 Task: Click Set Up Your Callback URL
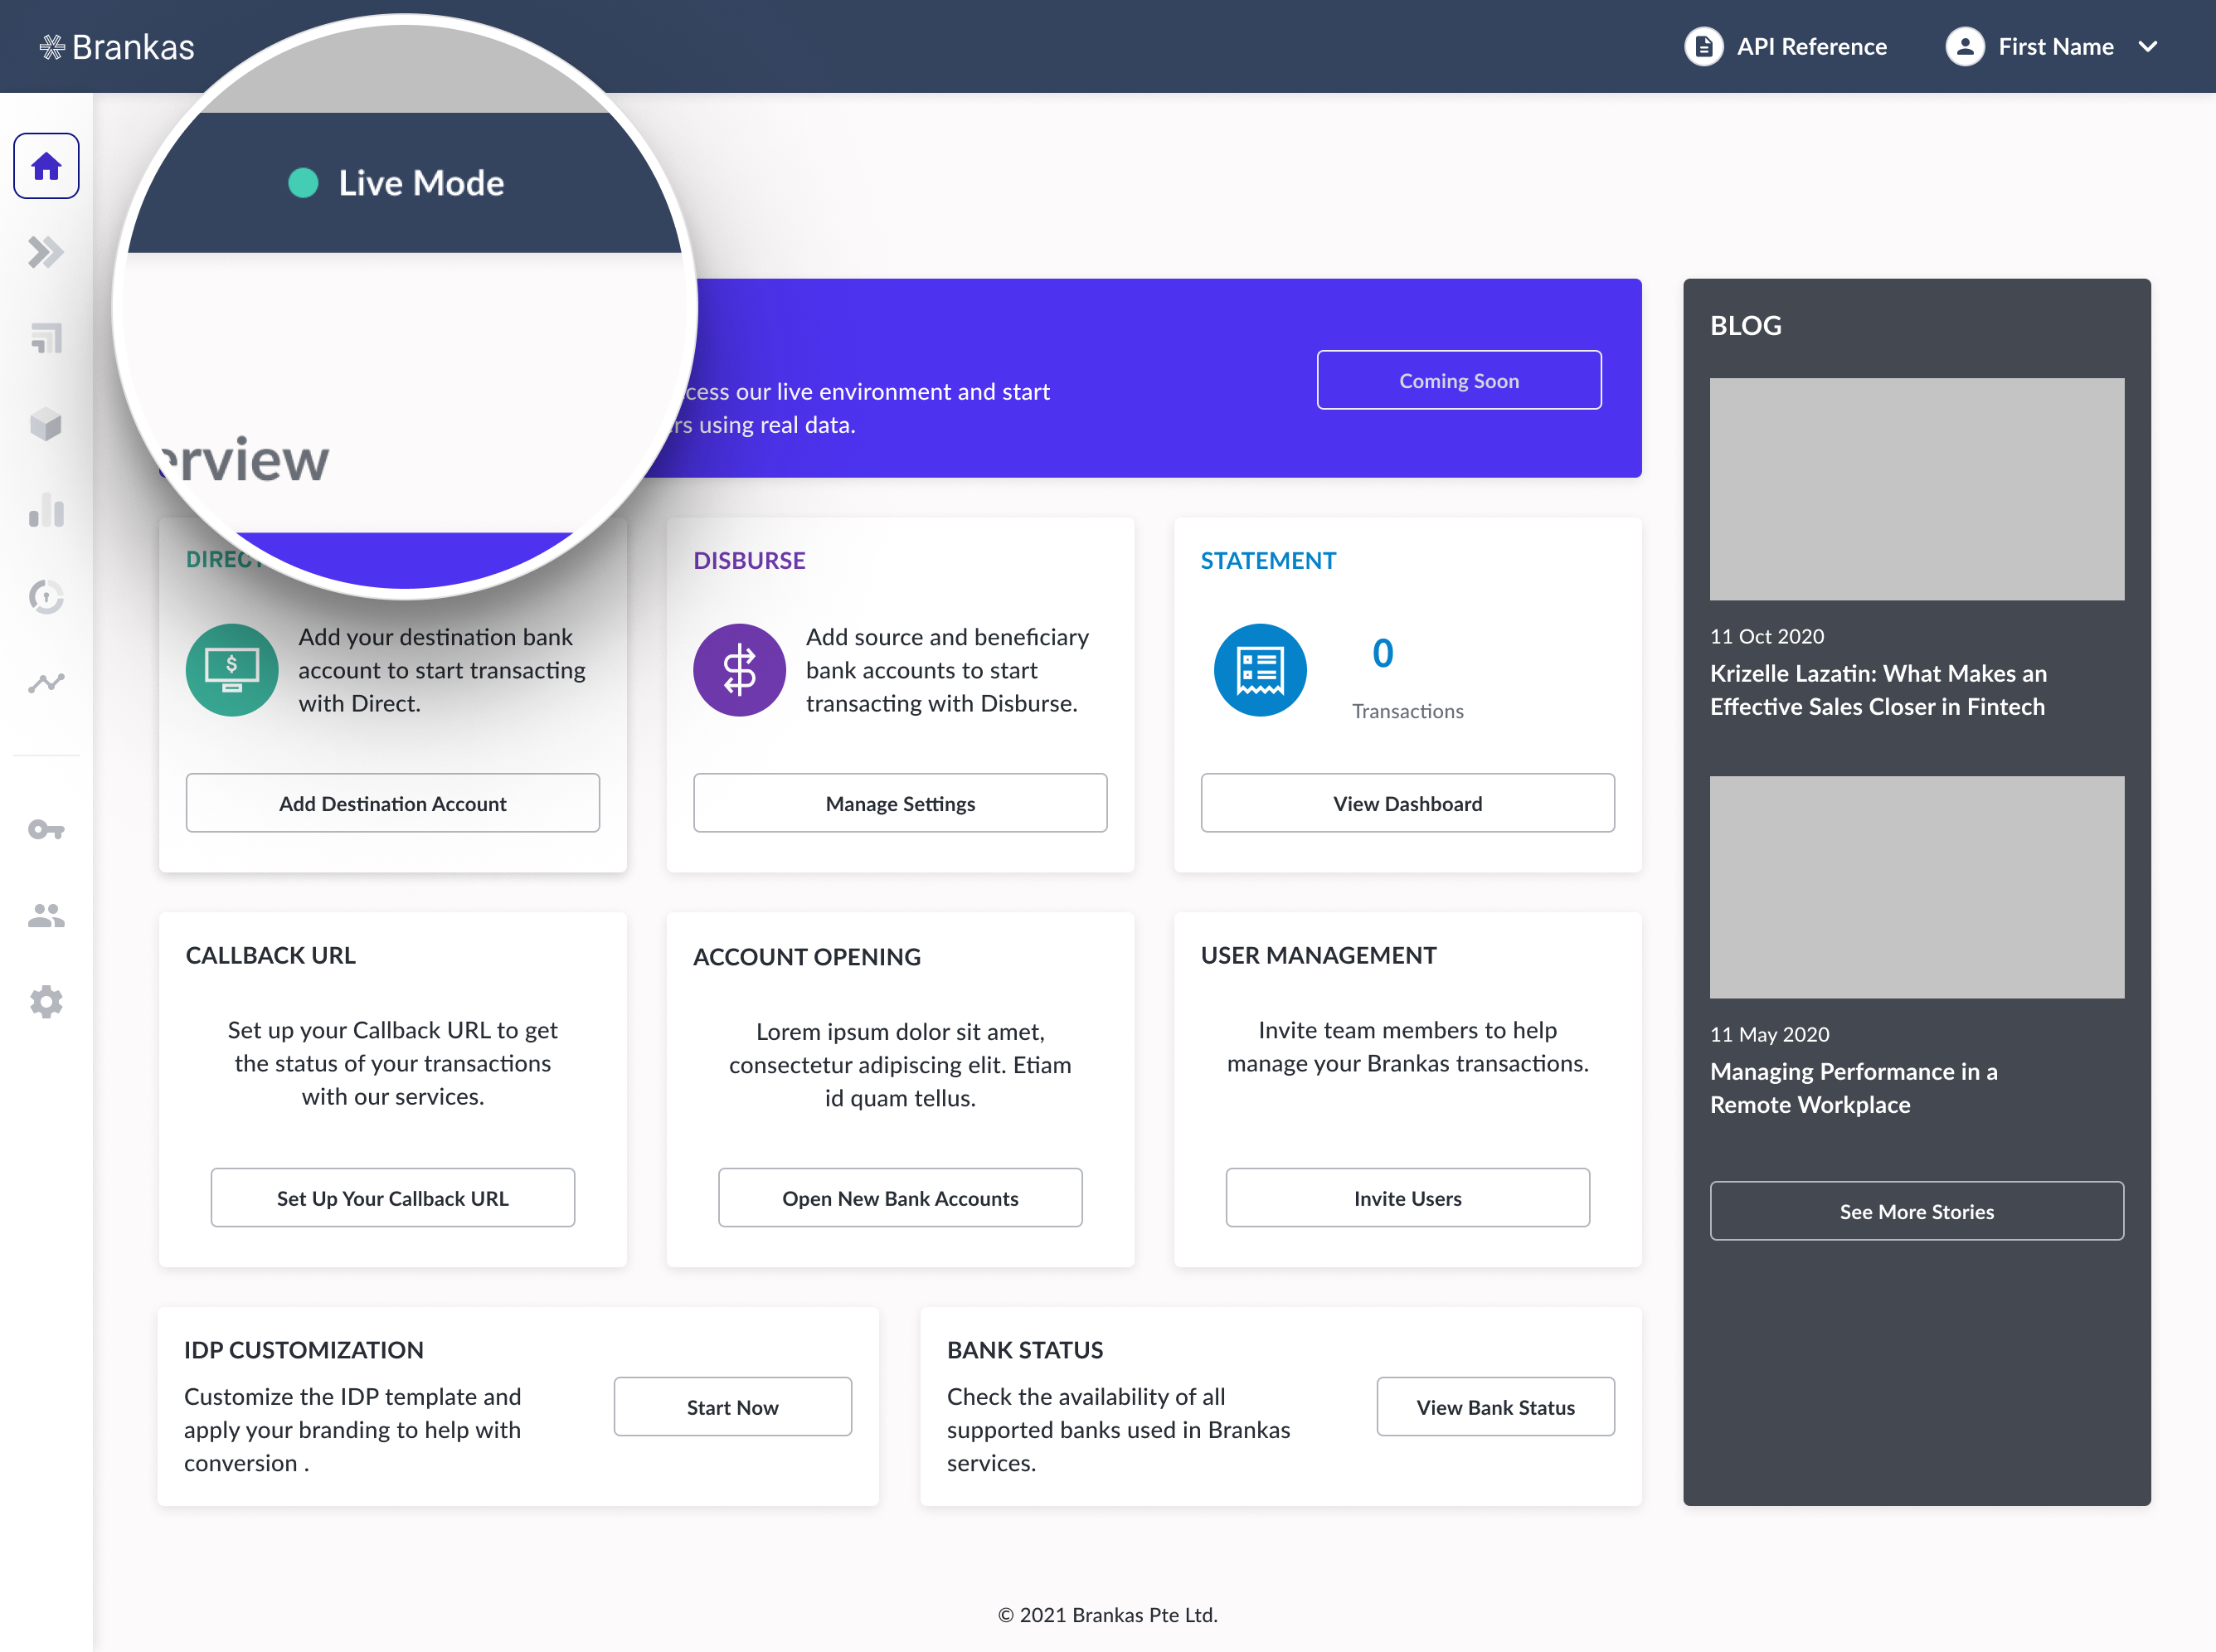coord(393,1198)
